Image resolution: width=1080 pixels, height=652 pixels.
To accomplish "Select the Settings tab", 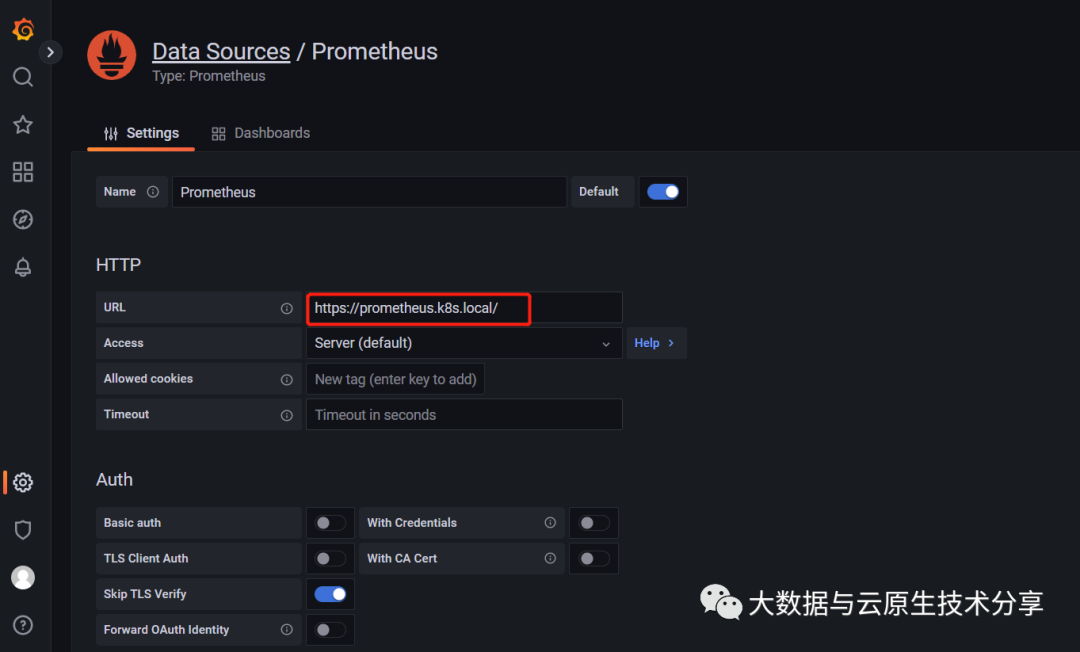I will tap(141, 133).
